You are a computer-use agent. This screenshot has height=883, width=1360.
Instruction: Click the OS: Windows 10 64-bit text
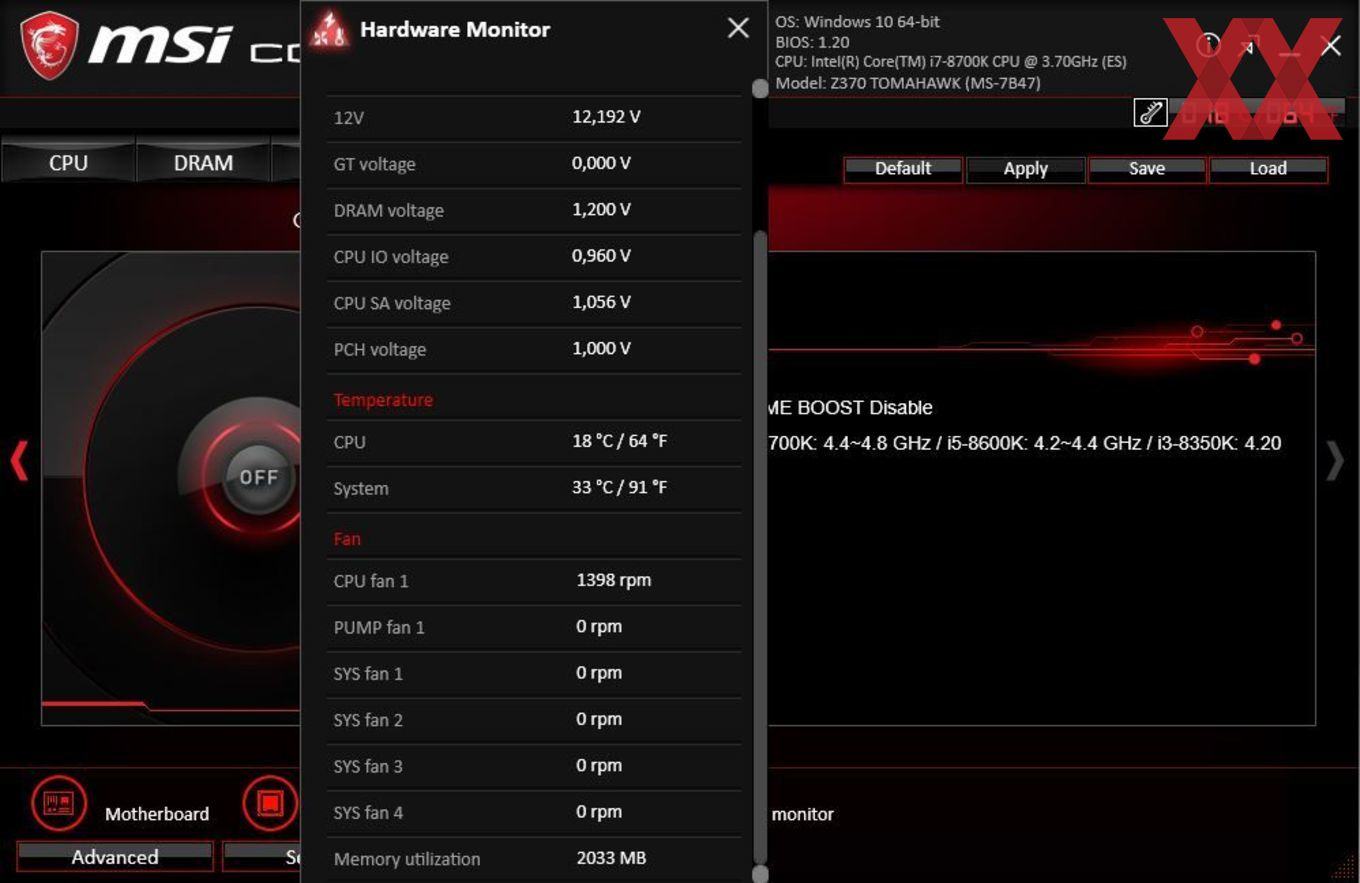[858, 21]
